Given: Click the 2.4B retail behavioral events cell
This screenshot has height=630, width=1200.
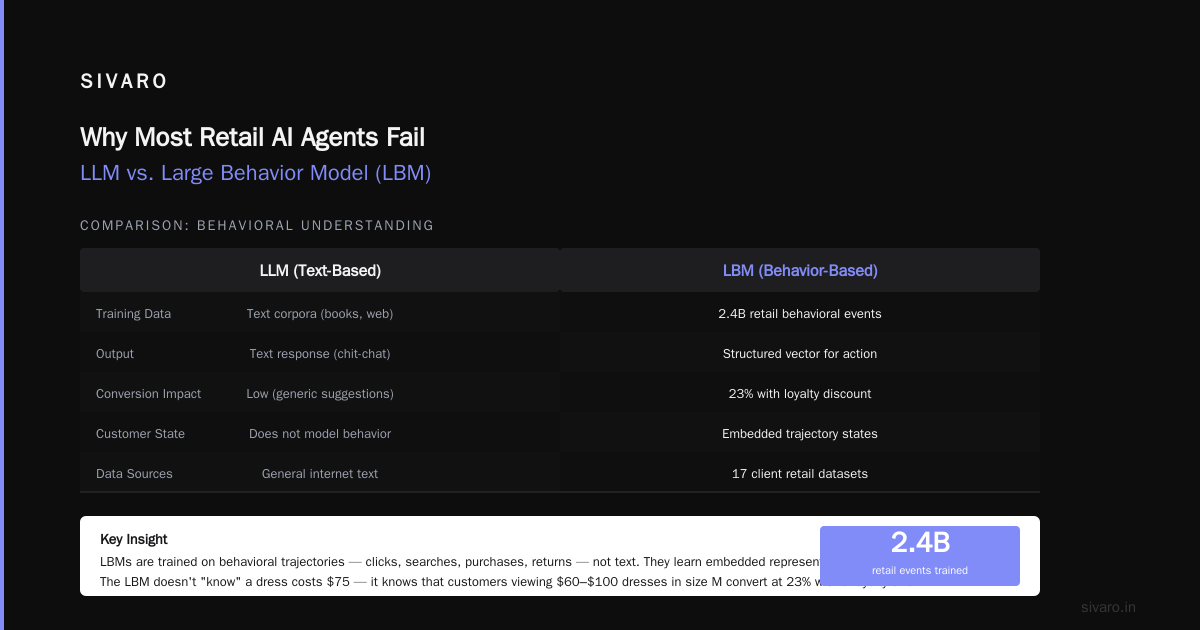Looking at the screenshot, I should coord(800,314).
